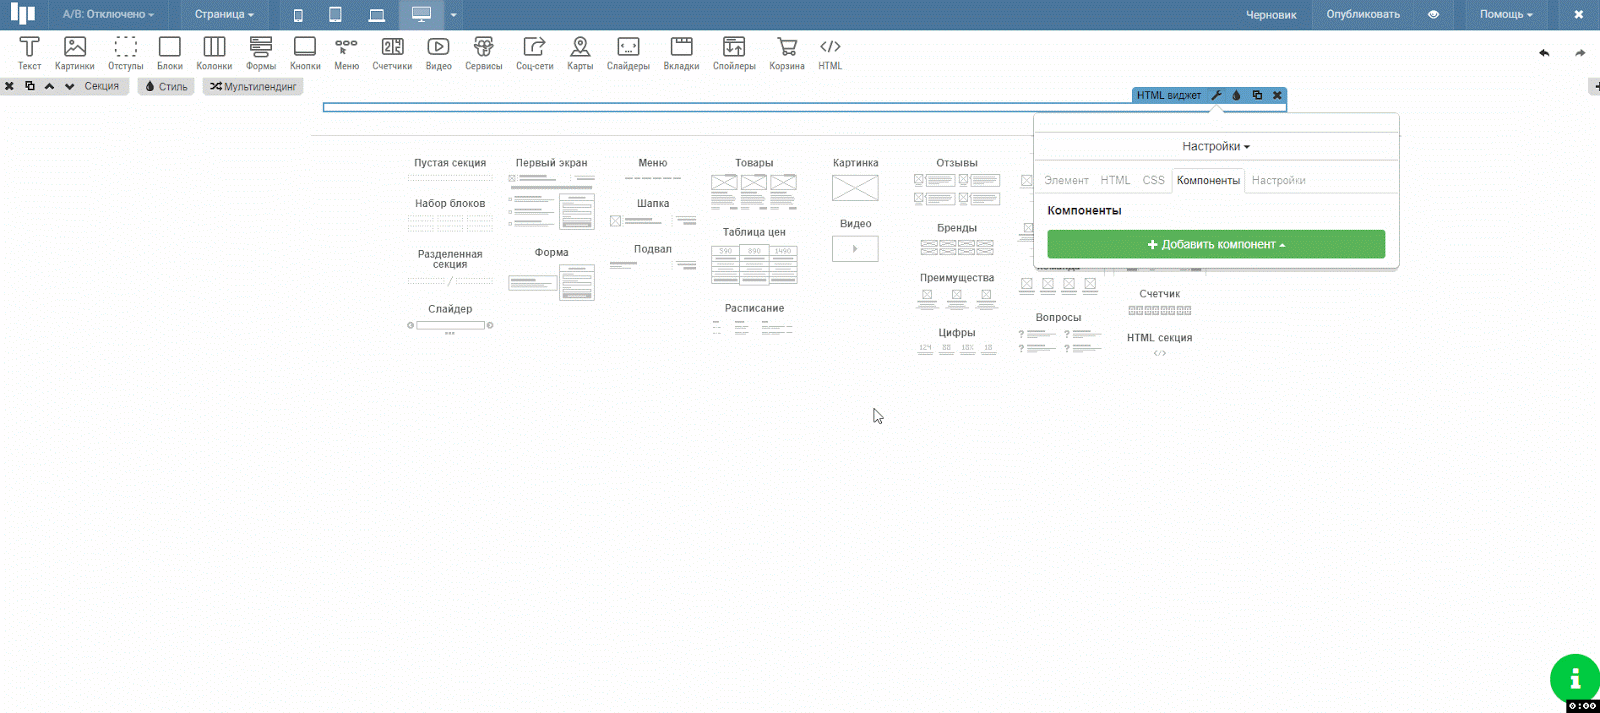Duplicate the section with copy icon
This screenshot has width=1600, height=713.
(30, 86)
